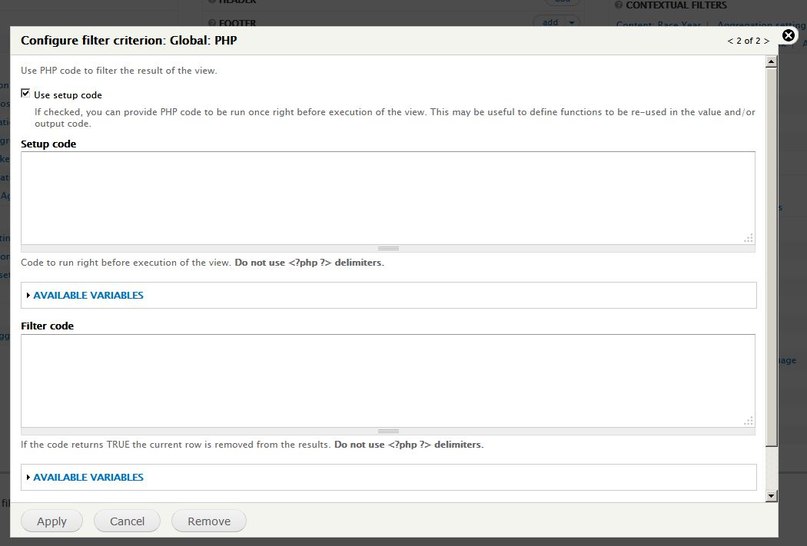Viewport: 807px width, 546px height.
Task: Open the Footer "add" dropdown arrow
Action: point(571,22)
